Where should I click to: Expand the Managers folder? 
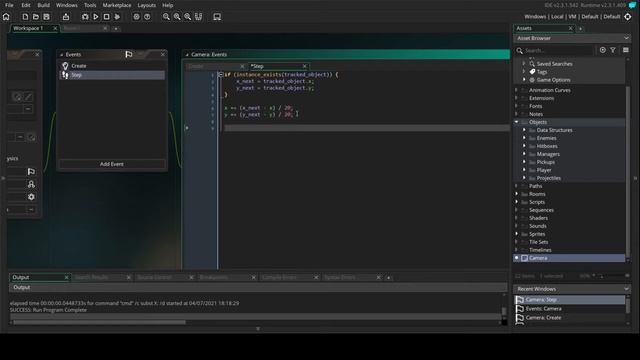click(524, 154)
